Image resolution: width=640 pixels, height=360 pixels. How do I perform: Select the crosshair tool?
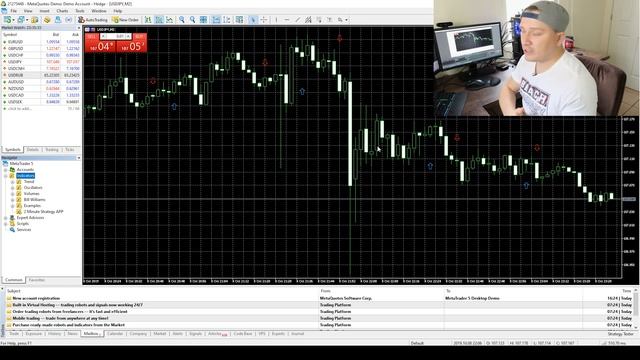[264, 20]
